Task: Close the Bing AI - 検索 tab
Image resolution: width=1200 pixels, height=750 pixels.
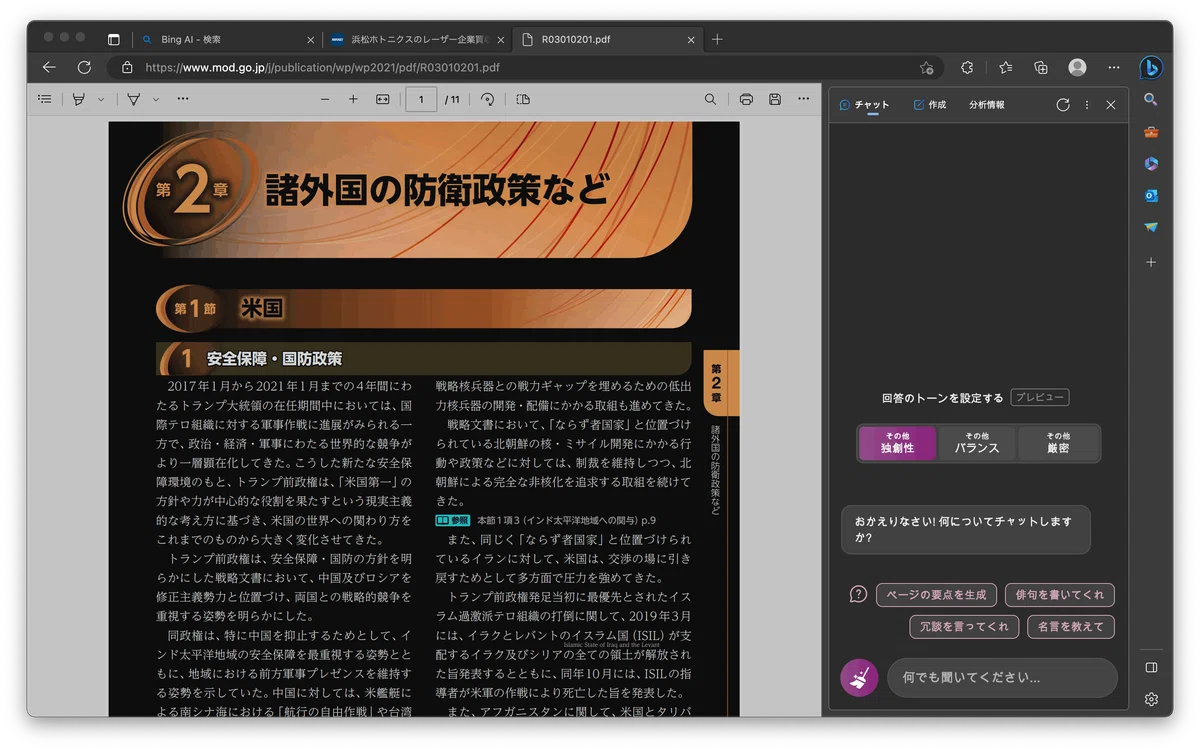Action: [x=310, y=40]
